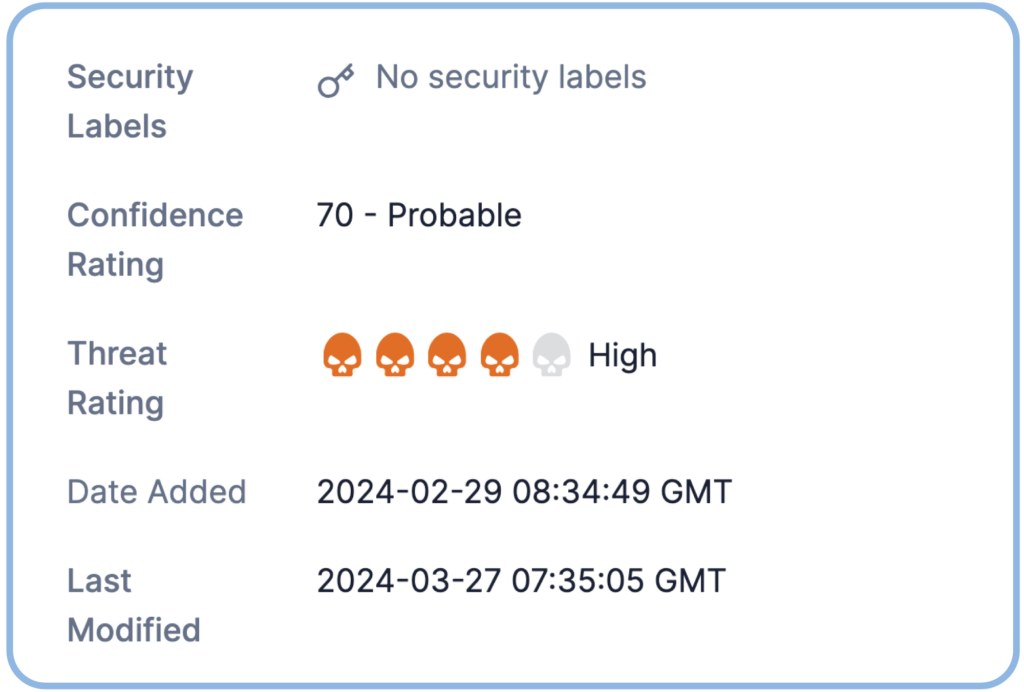Select the second threat rating skull icon
The image size is (1024, 692).
pyautogui.click(x=392, y=355)
